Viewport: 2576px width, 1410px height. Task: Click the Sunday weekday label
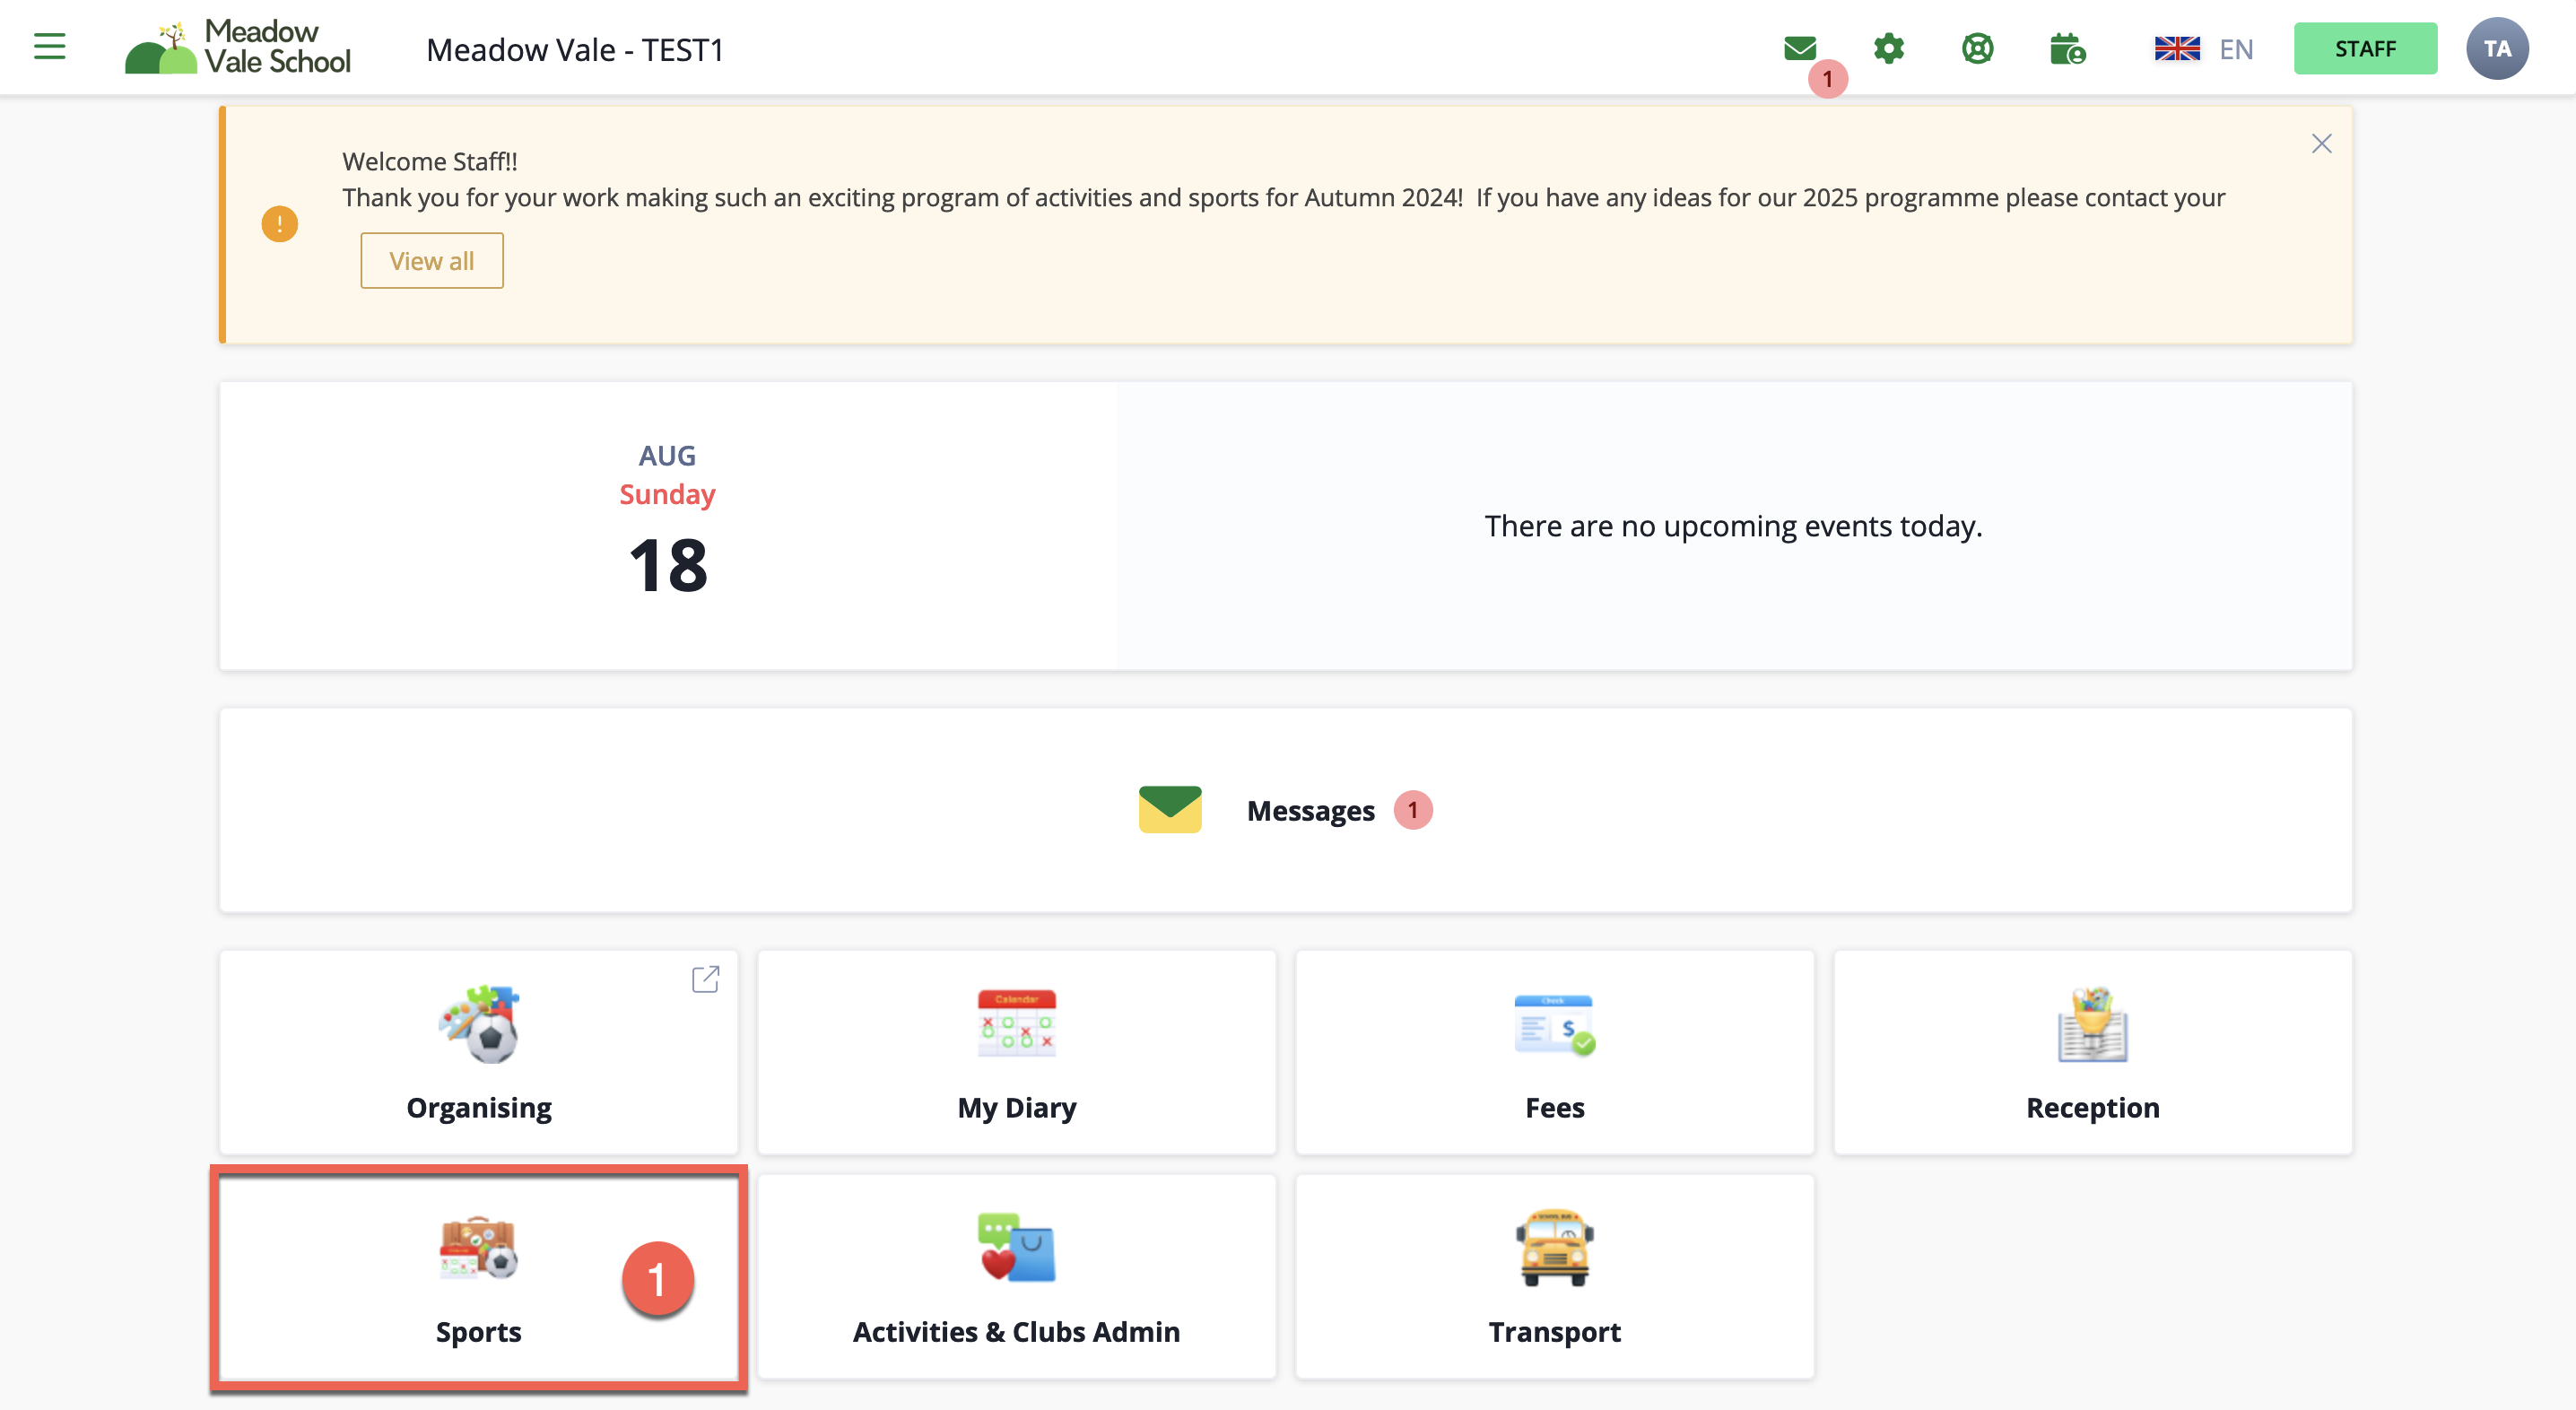point(667,494)
